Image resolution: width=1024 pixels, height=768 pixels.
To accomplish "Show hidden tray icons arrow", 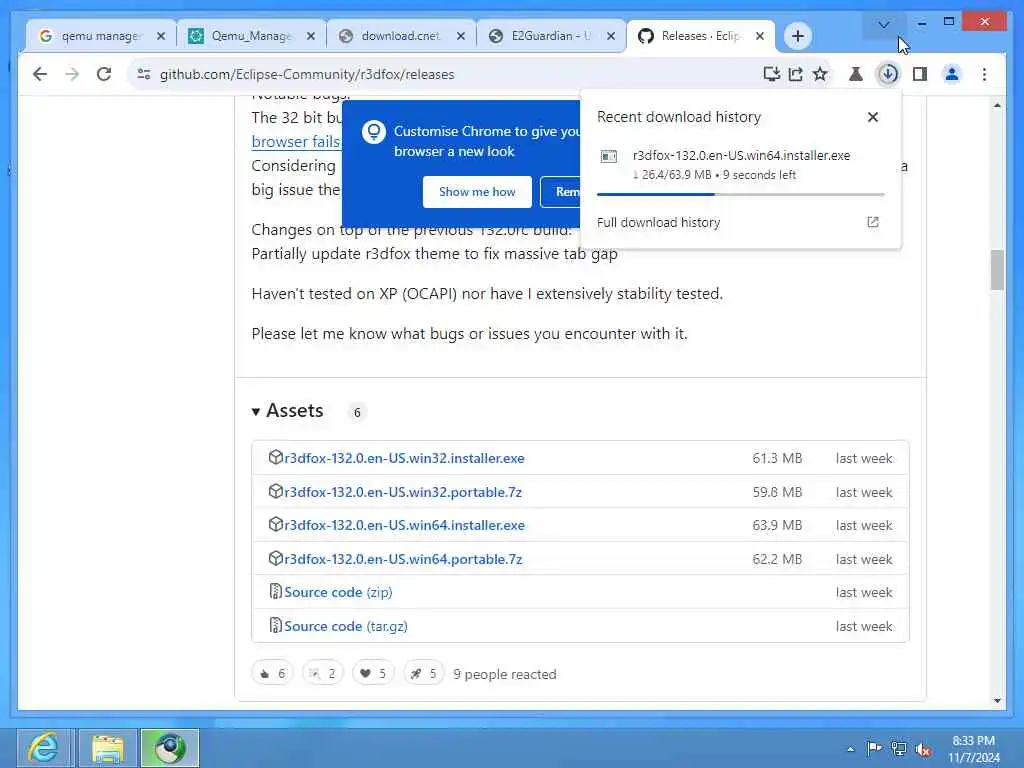I will (x=850, y=749).
